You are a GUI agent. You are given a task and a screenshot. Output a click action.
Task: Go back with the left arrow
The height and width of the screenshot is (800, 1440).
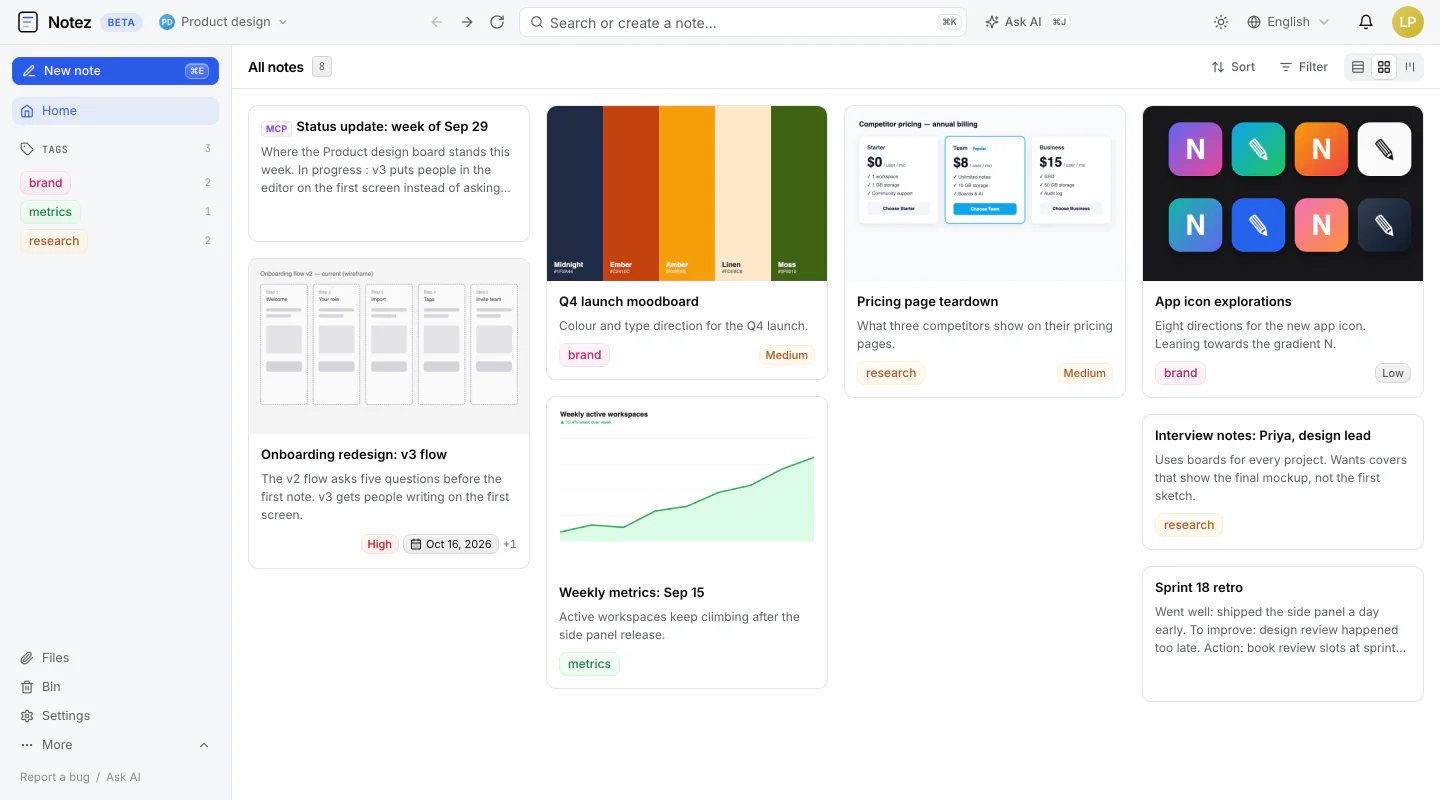[437, 22]
